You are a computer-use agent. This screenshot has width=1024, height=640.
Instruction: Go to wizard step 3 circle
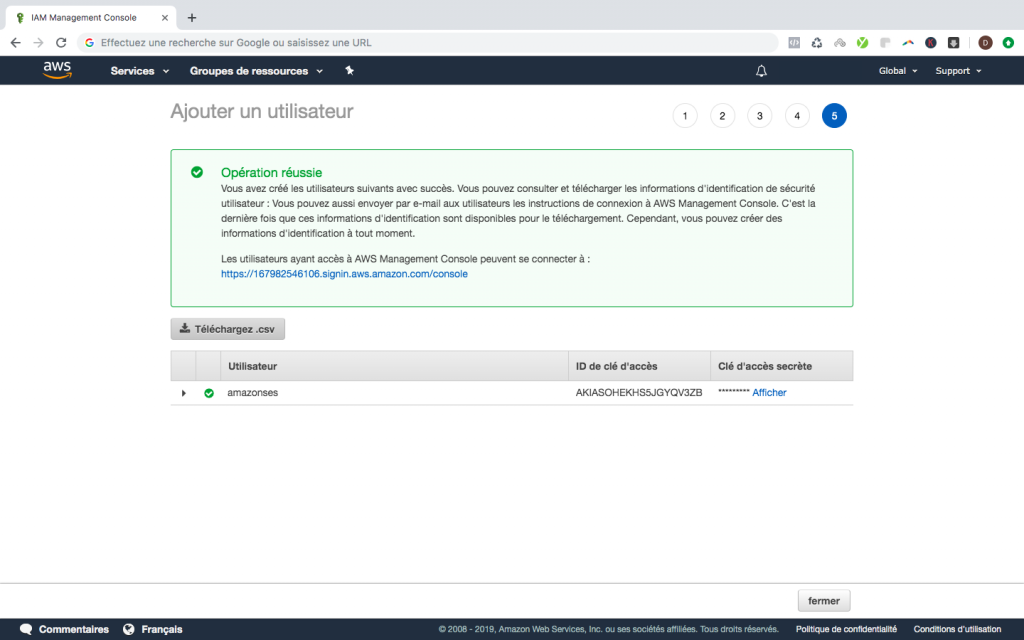(759, 116)
